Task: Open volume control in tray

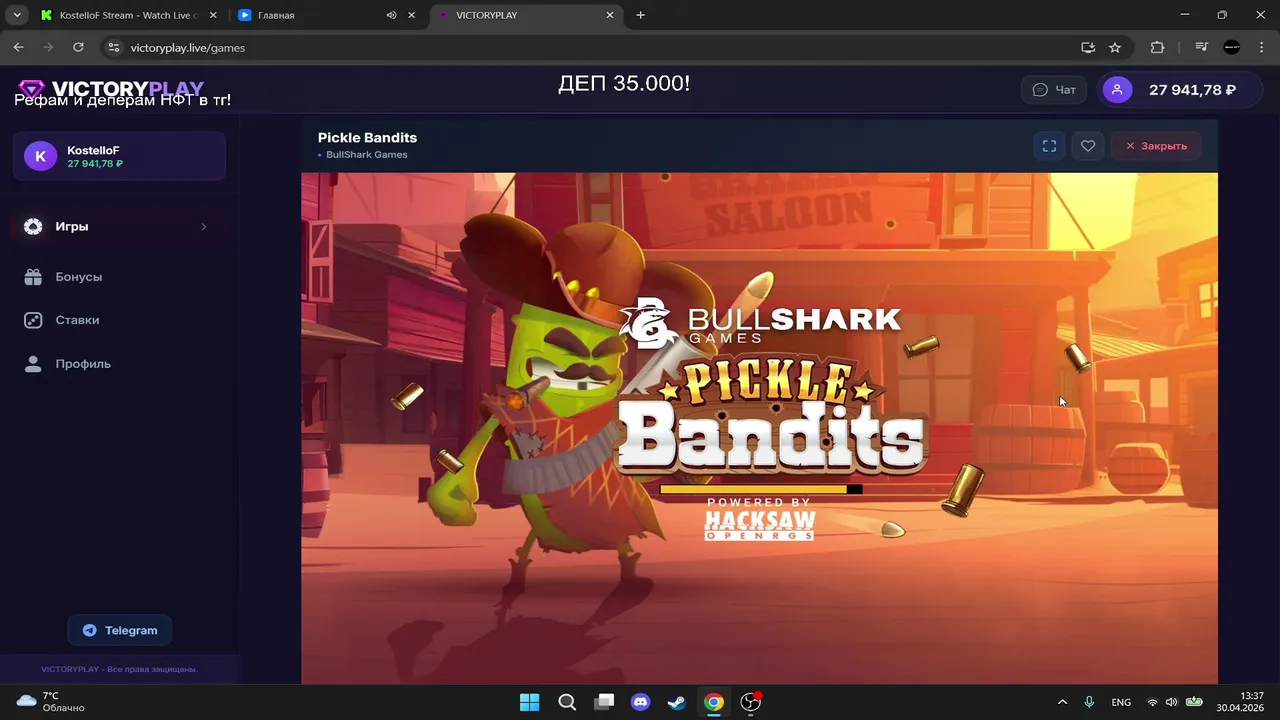Action: (x=1172, y=702)
